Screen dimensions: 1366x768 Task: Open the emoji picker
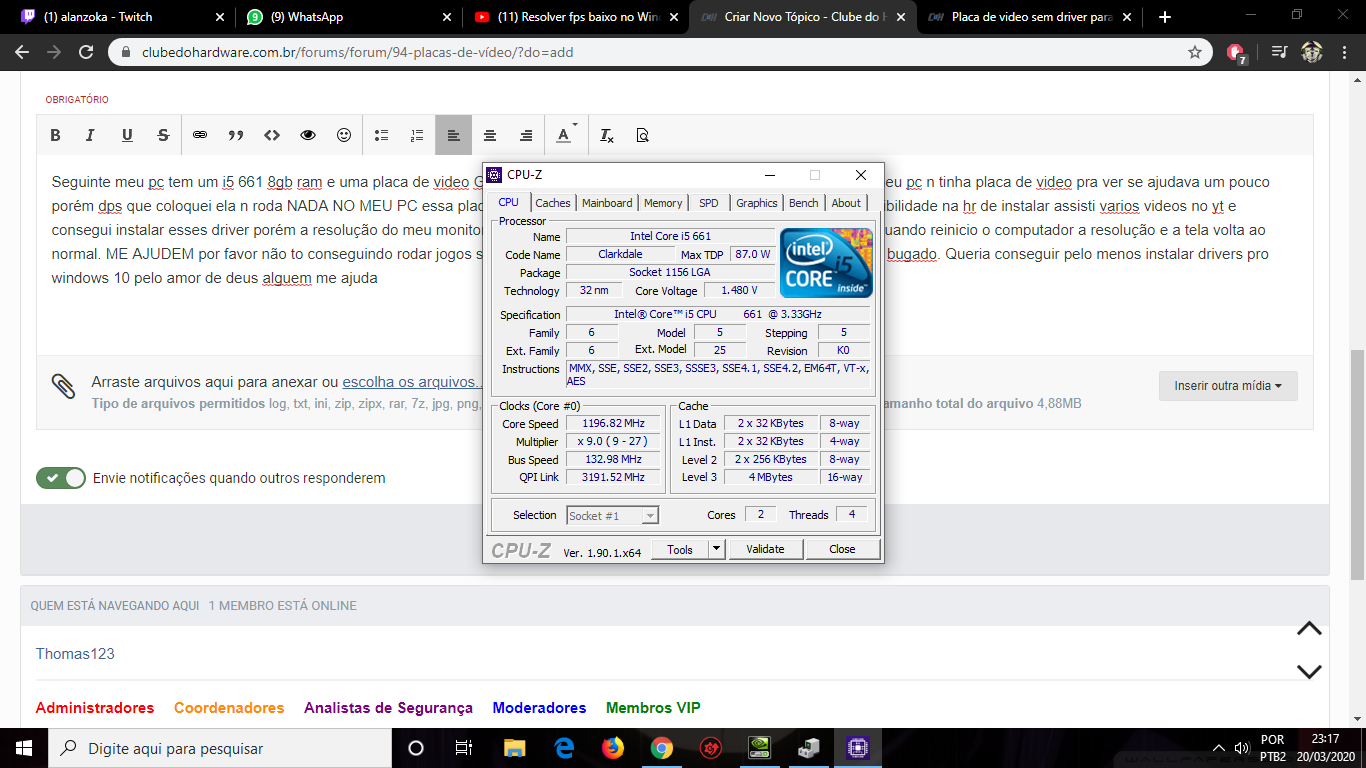(x=344, y=135)
